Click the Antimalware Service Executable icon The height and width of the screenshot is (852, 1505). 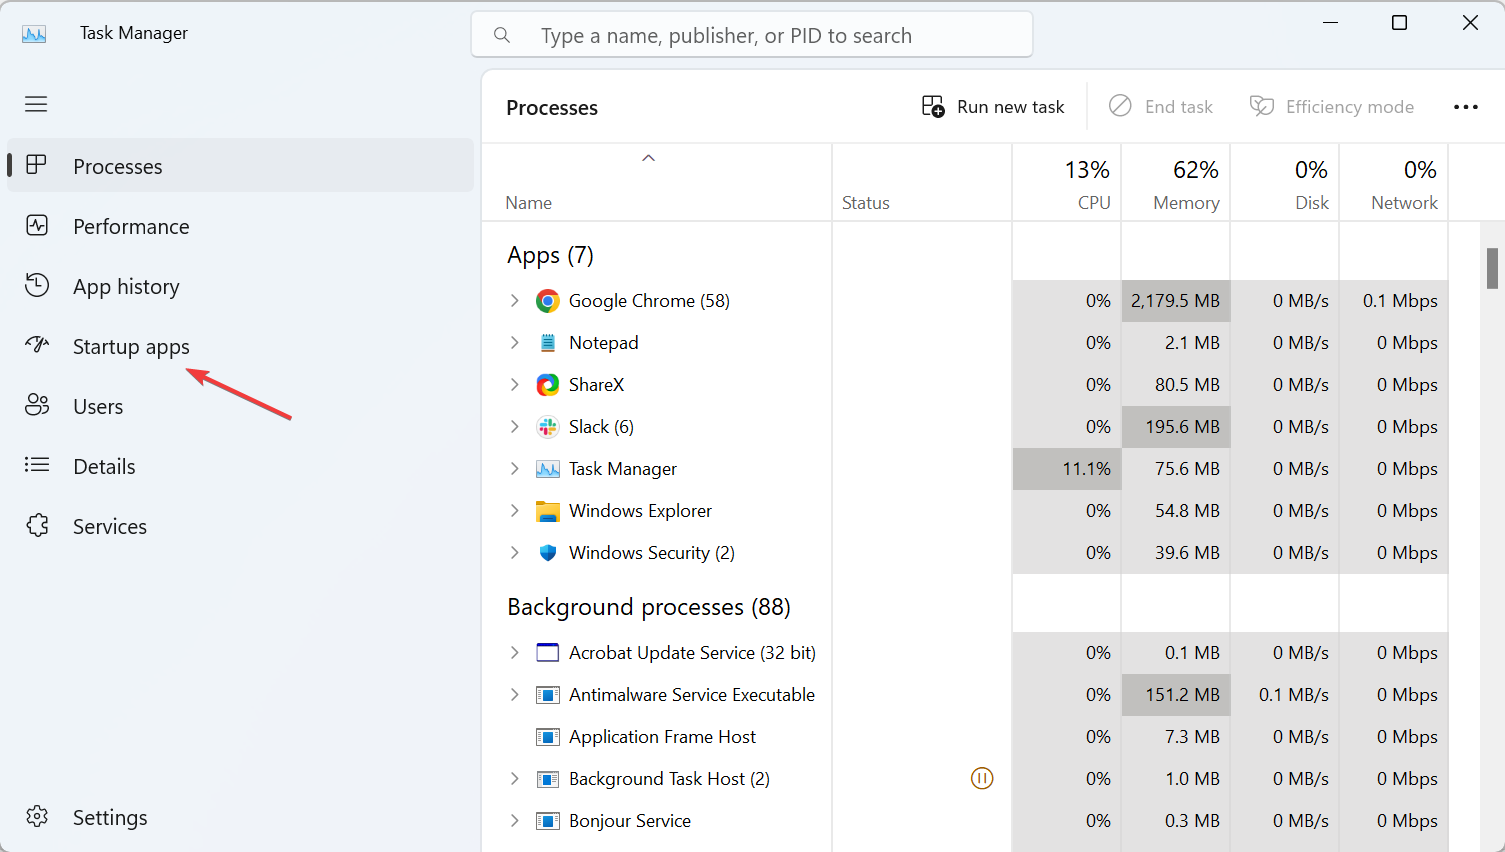(548, 695)
